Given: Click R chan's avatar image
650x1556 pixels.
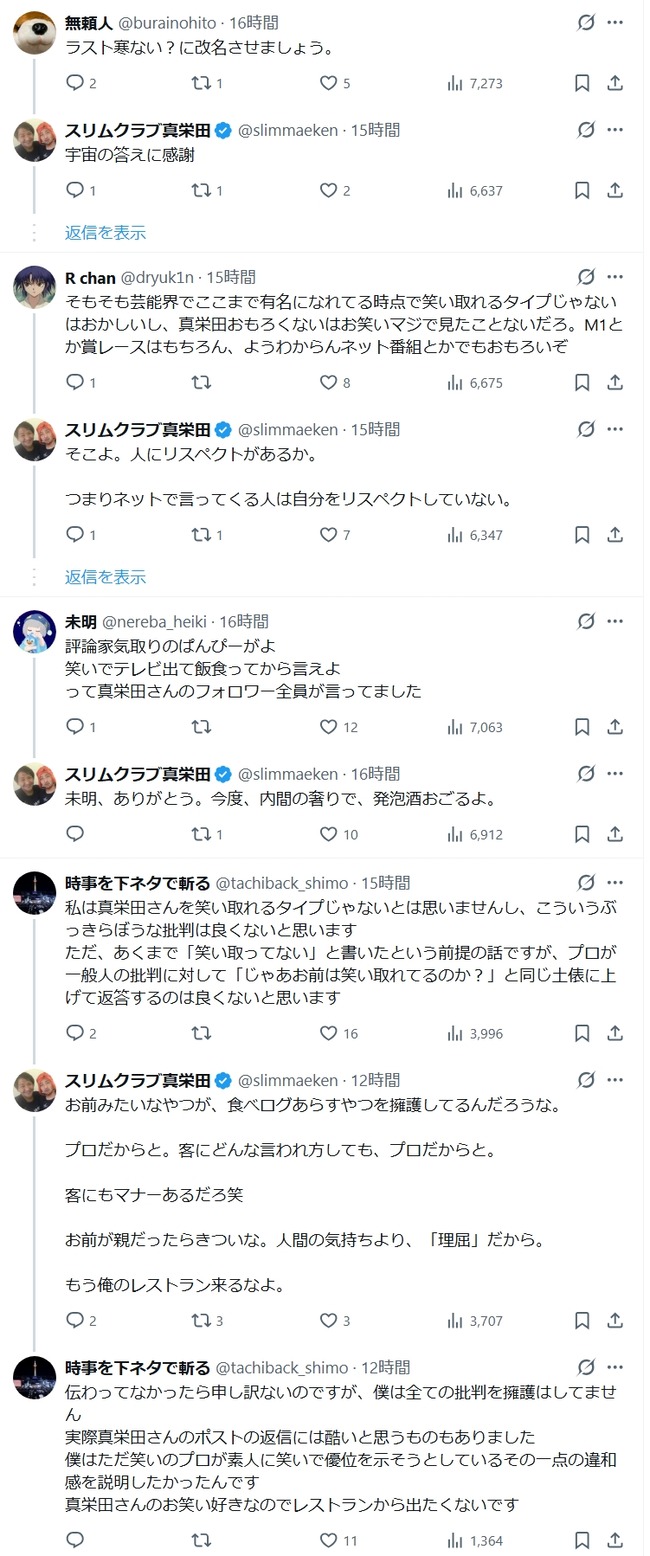Looking at the screenshot, I should coord(34,286).
